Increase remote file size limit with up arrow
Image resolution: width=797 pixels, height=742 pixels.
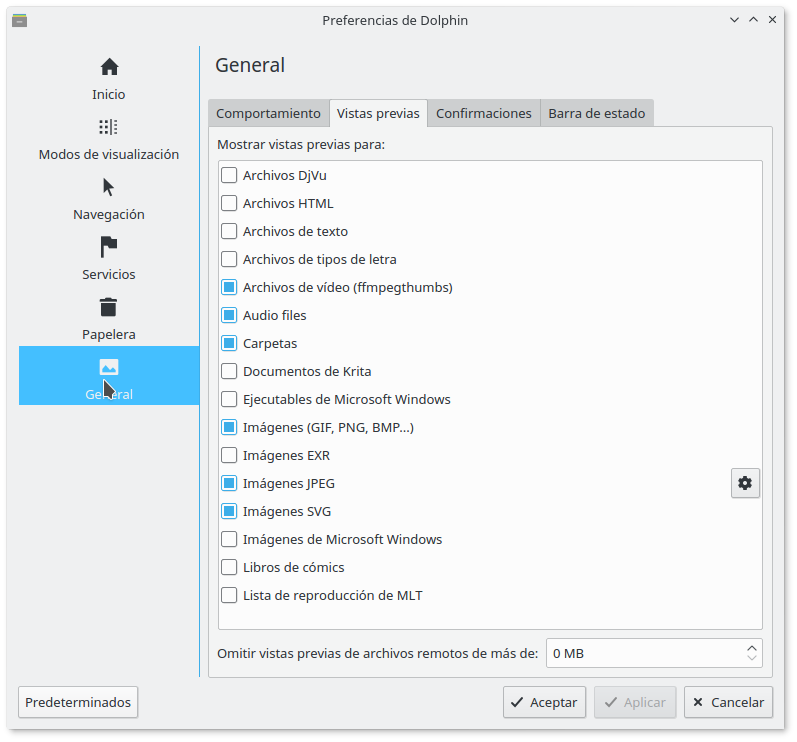[x=751, y=648]
